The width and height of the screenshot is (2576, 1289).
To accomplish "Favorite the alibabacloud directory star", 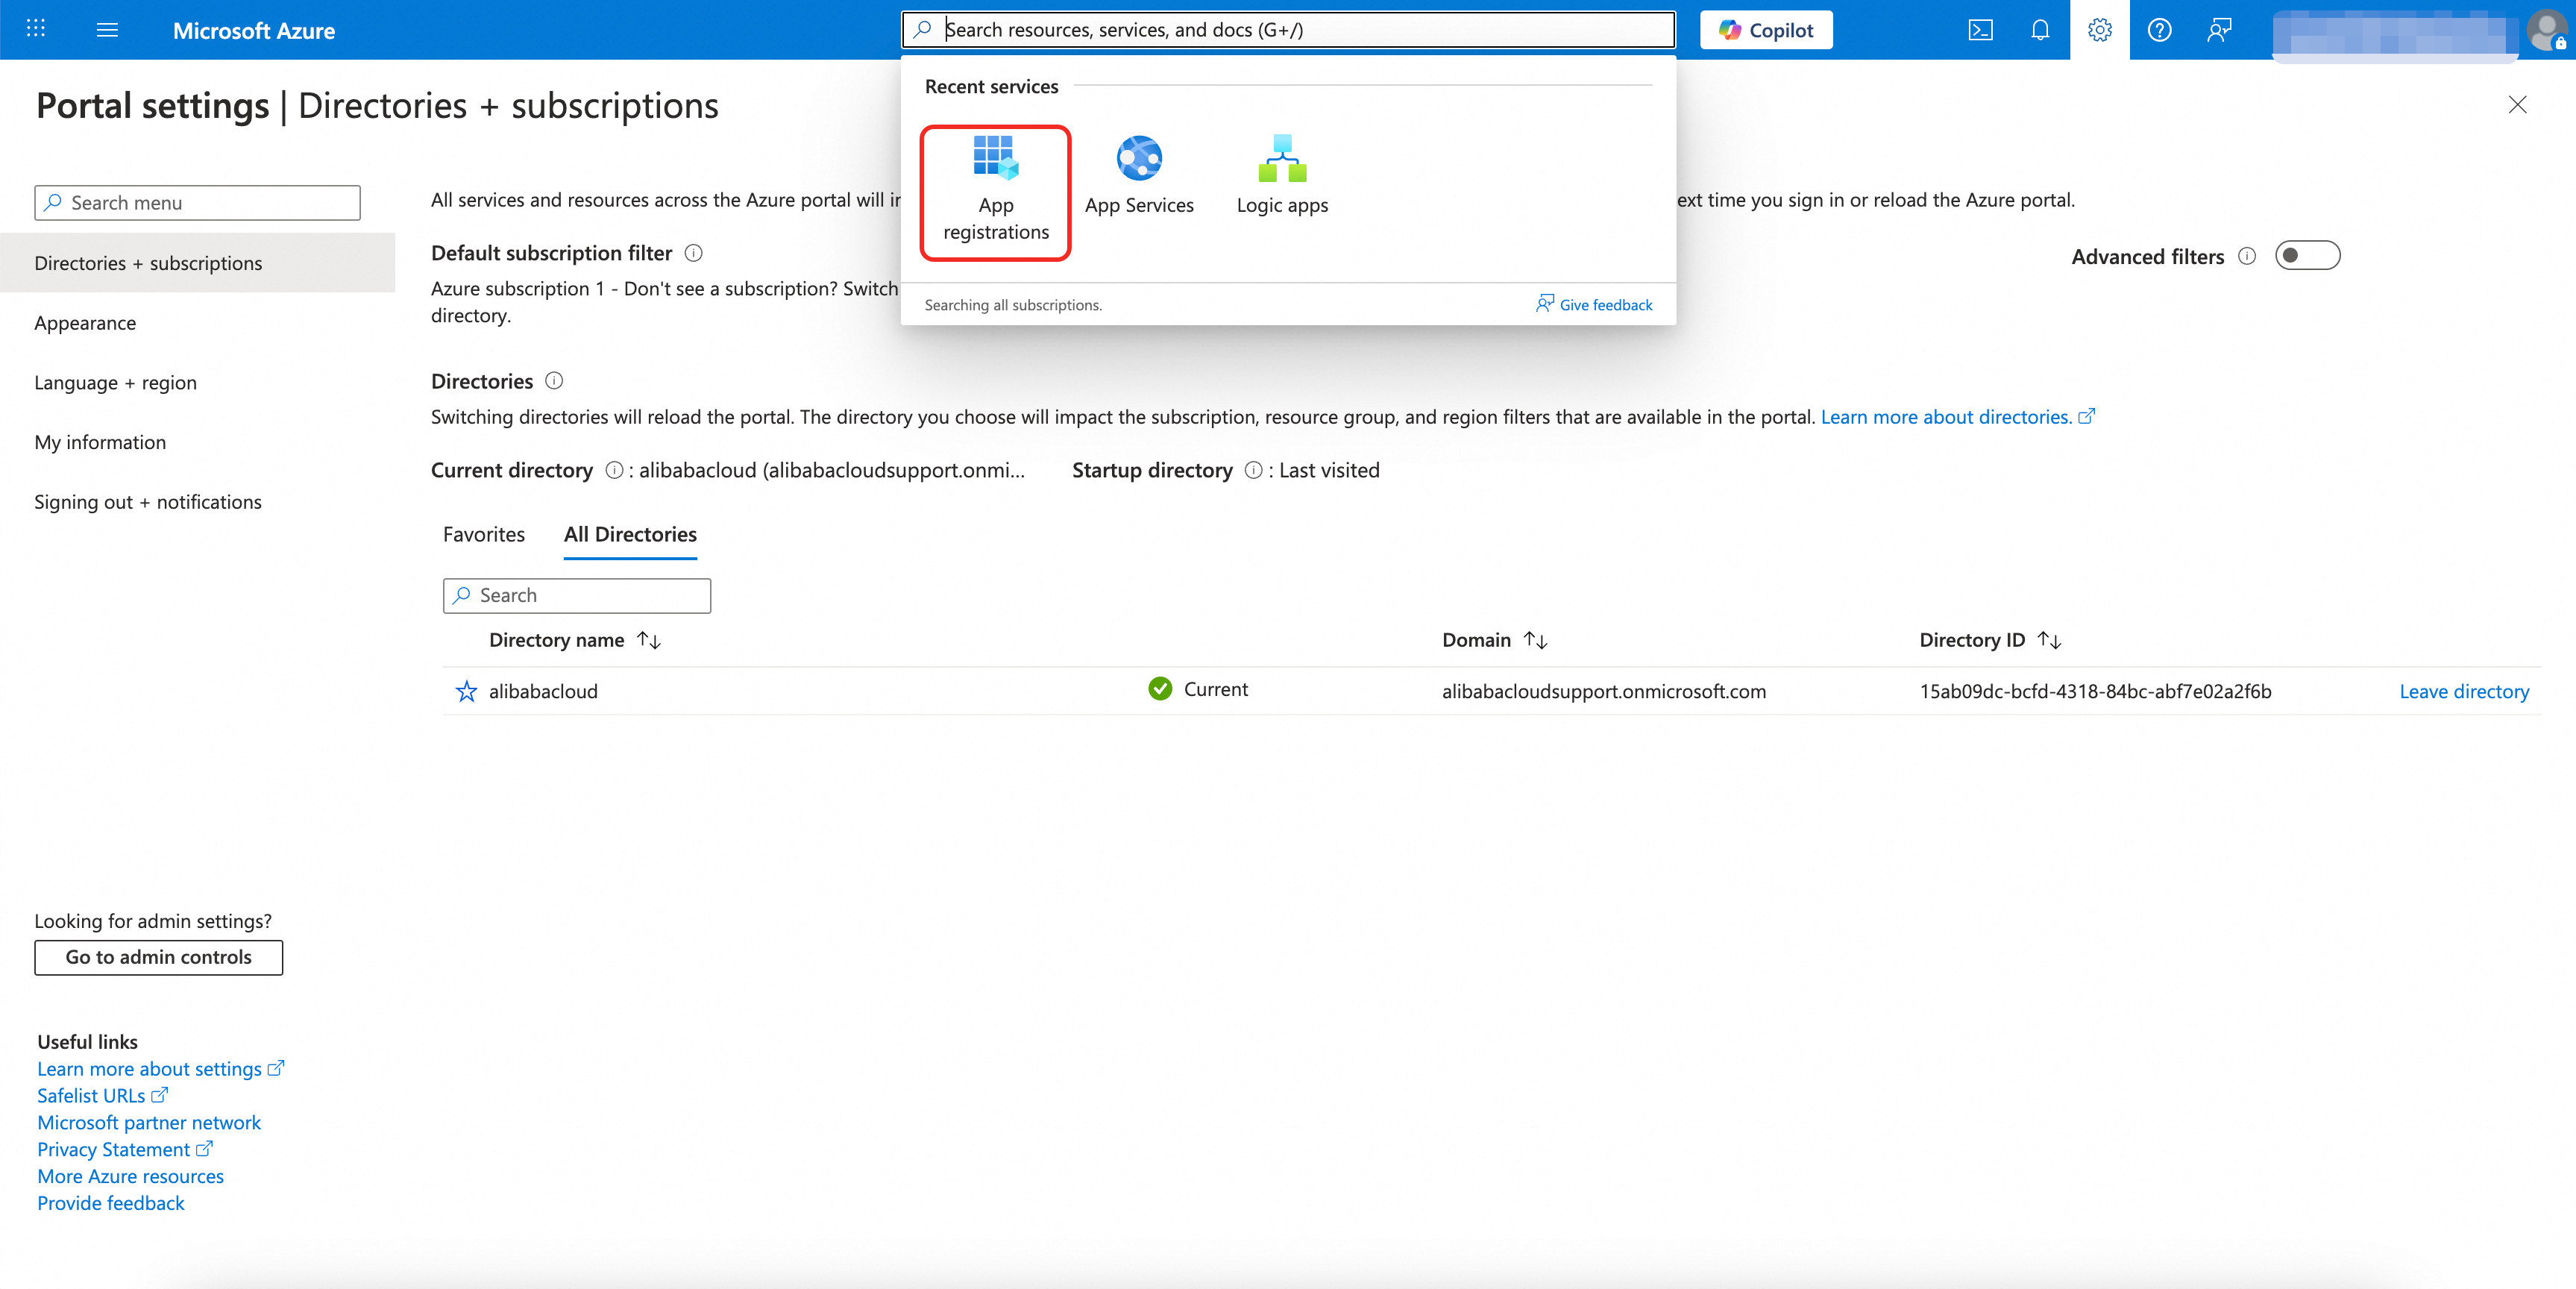I will pos(466,691).
